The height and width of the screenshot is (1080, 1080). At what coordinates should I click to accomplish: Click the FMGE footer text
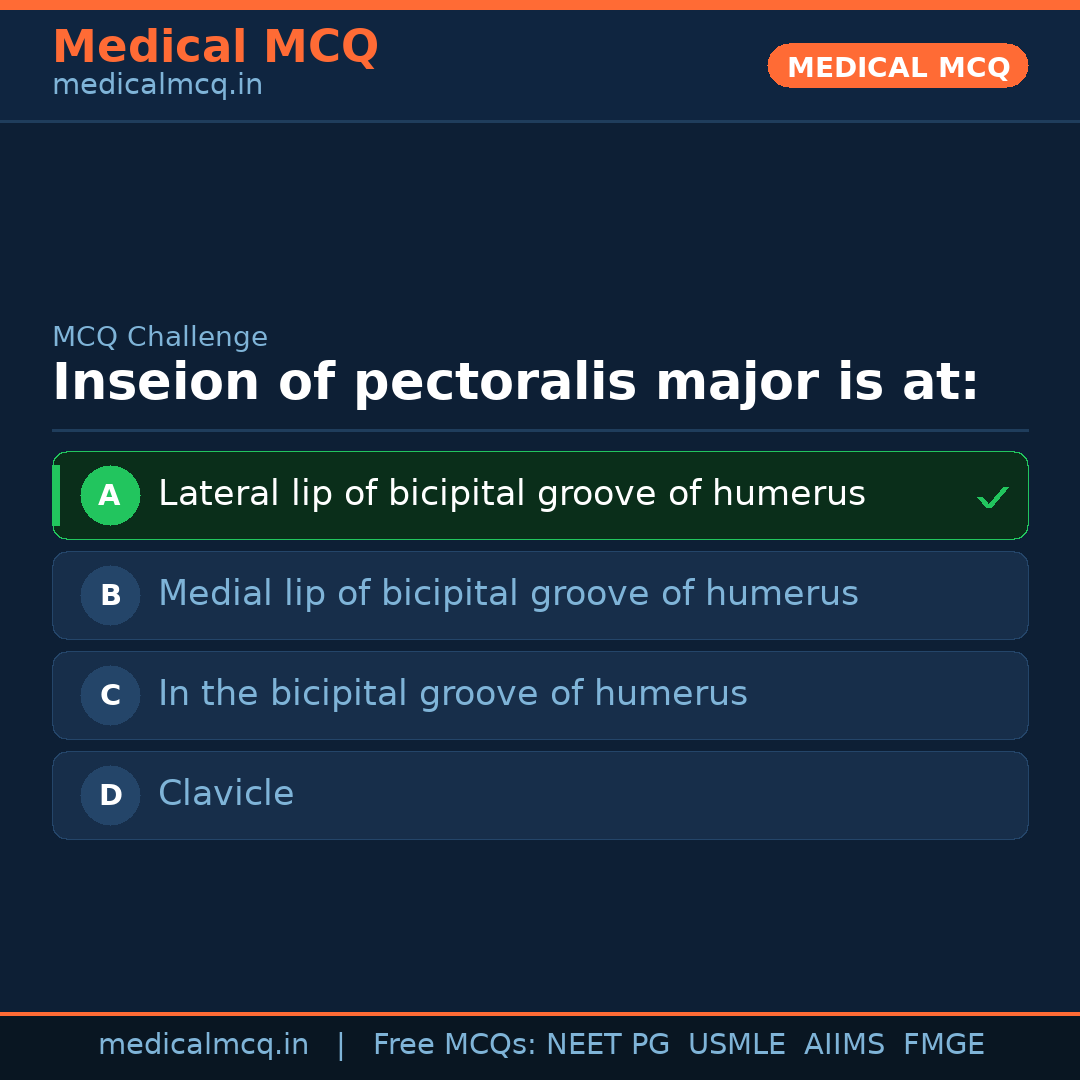coord(943,1045)
